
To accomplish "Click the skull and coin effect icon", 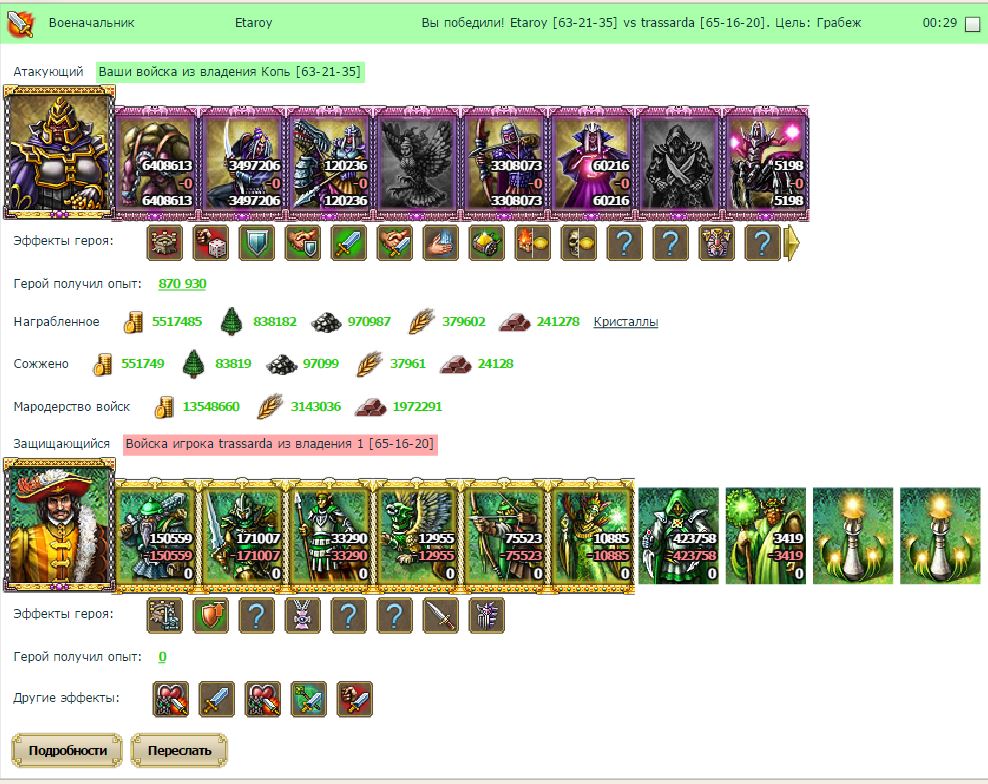I will (578, 243).
